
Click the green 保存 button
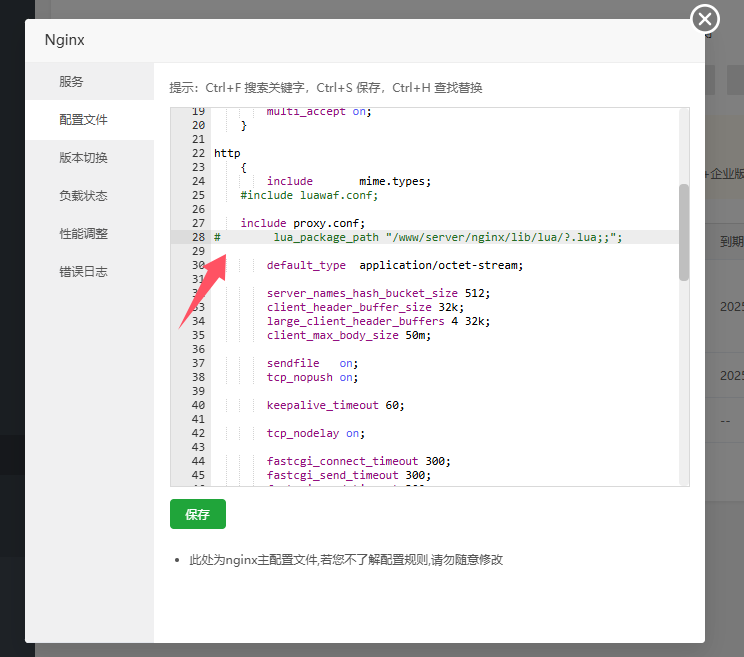point(198,514)
